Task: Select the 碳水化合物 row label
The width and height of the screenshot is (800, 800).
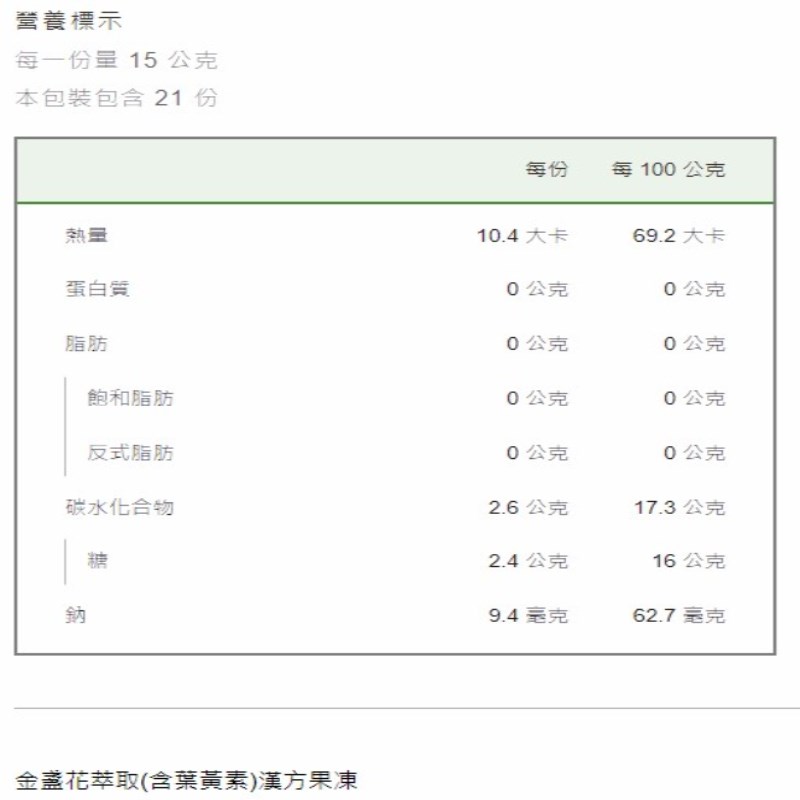Action: 119,507
